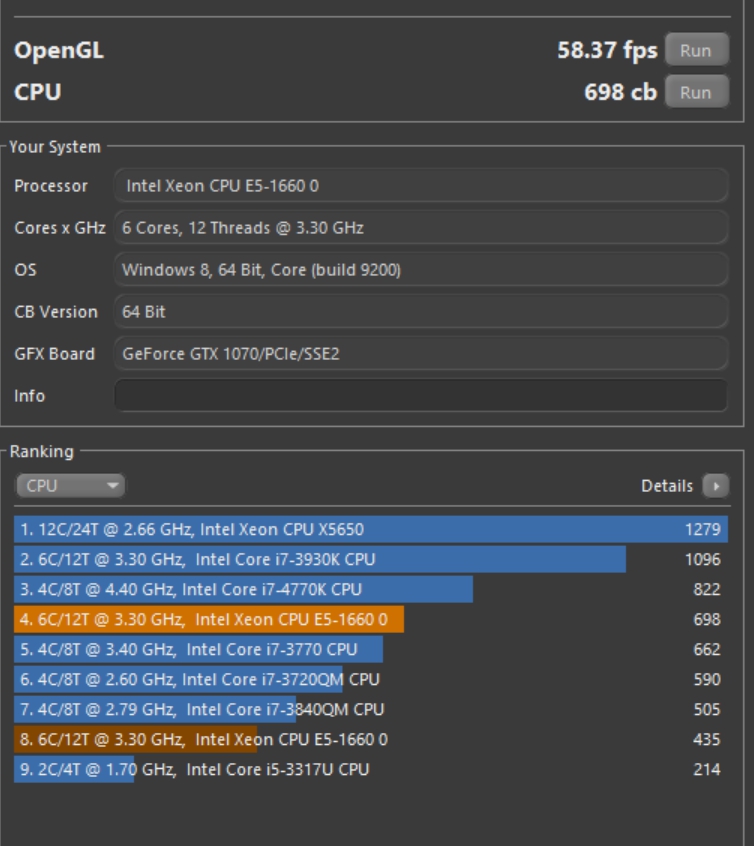
Task: Click the Details label in Ranking
Action: (667, 486)
